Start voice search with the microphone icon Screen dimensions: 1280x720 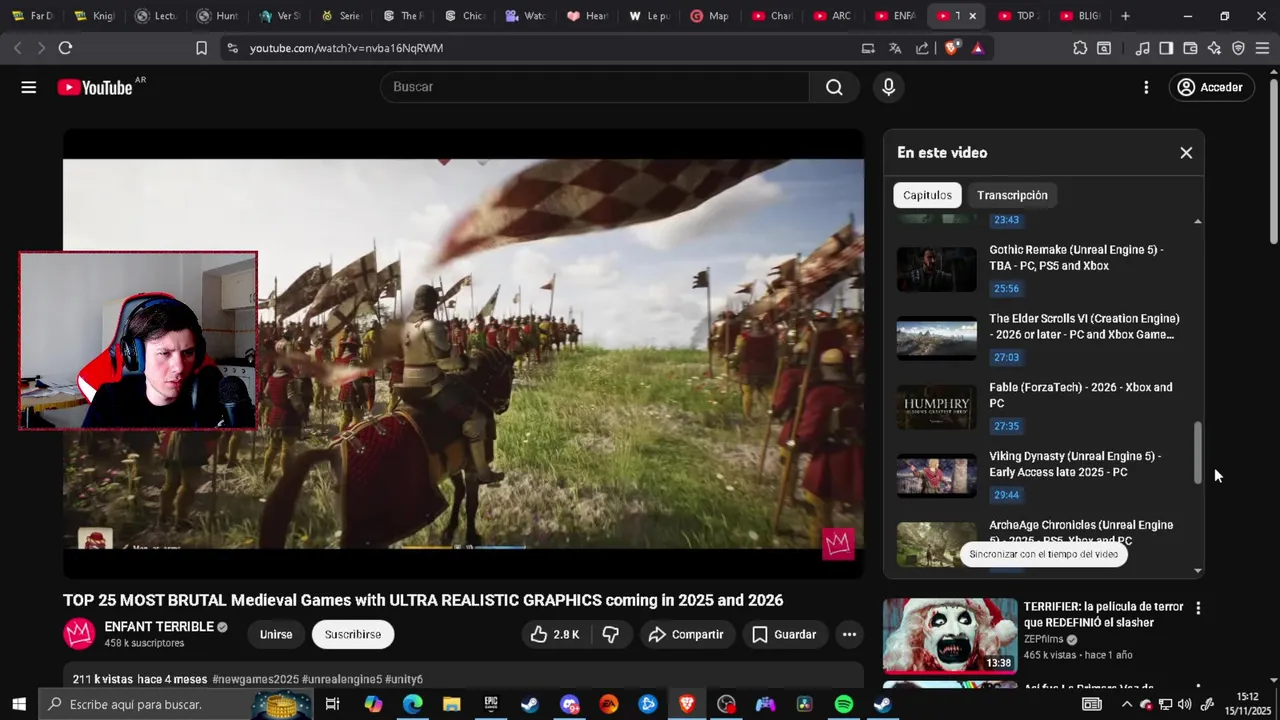point(888,87)
